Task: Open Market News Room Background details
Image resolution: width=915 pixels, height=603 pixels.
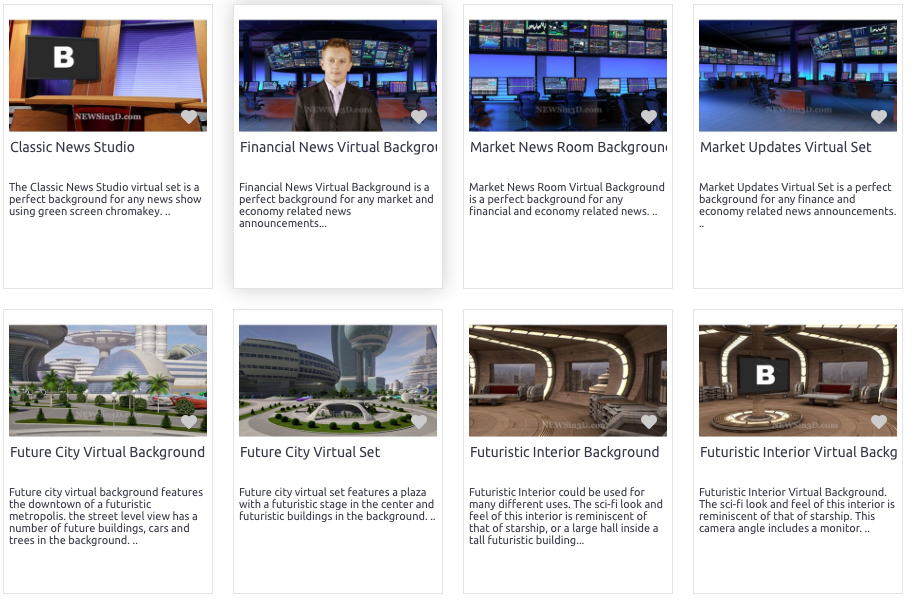Action: pyautogui.click(x=567, y=147)
